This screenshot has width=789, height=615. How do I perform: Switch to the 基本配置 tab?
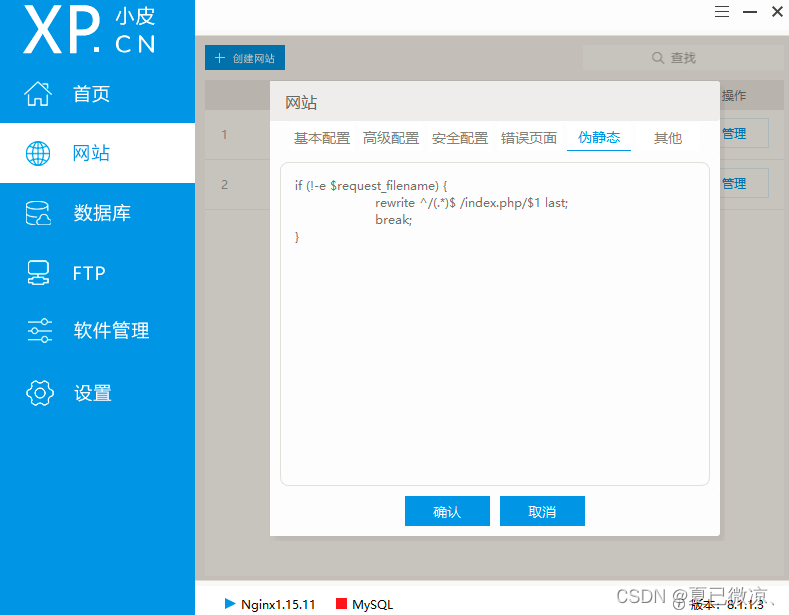322,138
